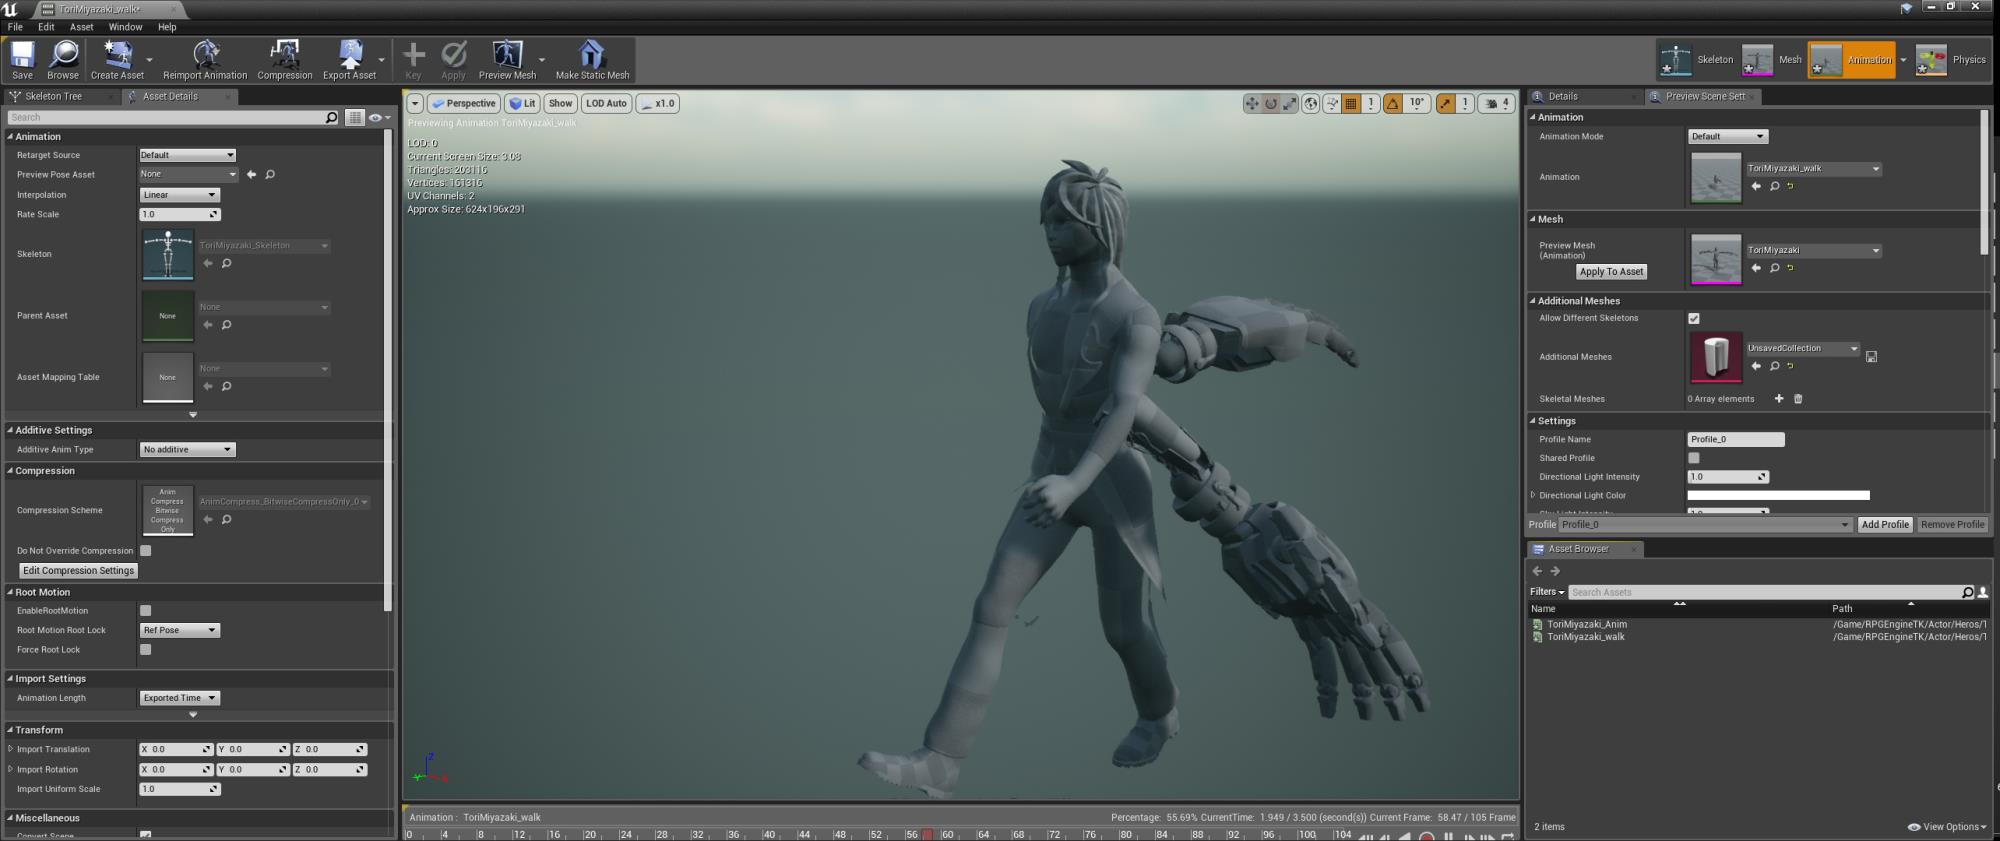This screenshot has height=841, width=2000.
Task: Open the Root Motion Root Lock dropdown
Action: 179,631
